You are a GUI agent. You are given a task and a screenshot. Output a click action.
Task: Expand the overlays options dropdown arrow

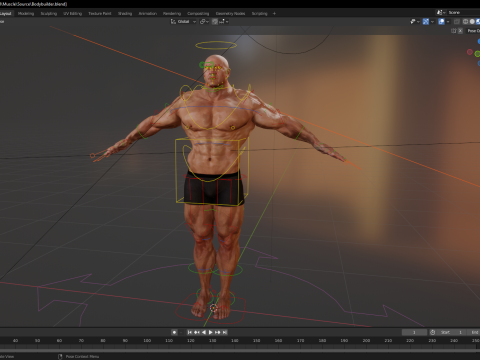pyautogui.click(x=448, y=21)
